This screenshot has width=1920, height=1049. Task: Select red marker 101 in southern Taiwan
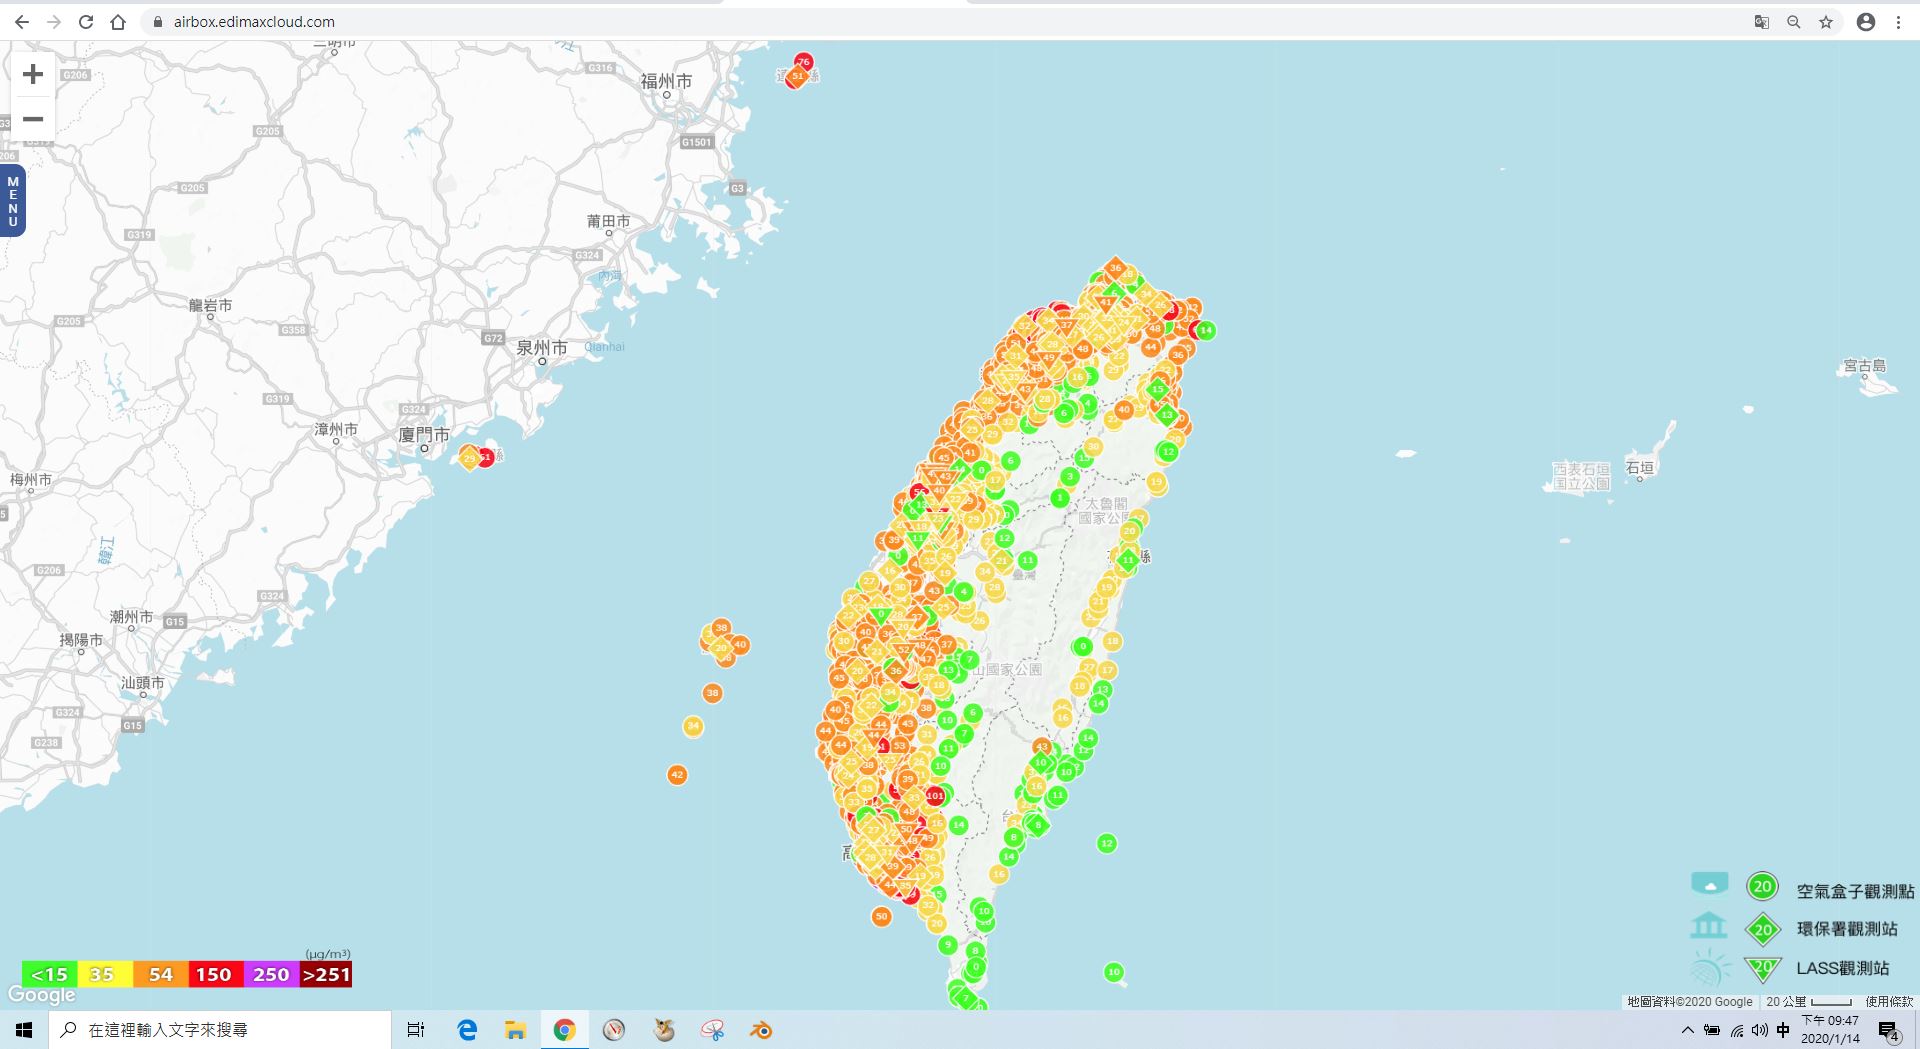(x=935, y=796)
